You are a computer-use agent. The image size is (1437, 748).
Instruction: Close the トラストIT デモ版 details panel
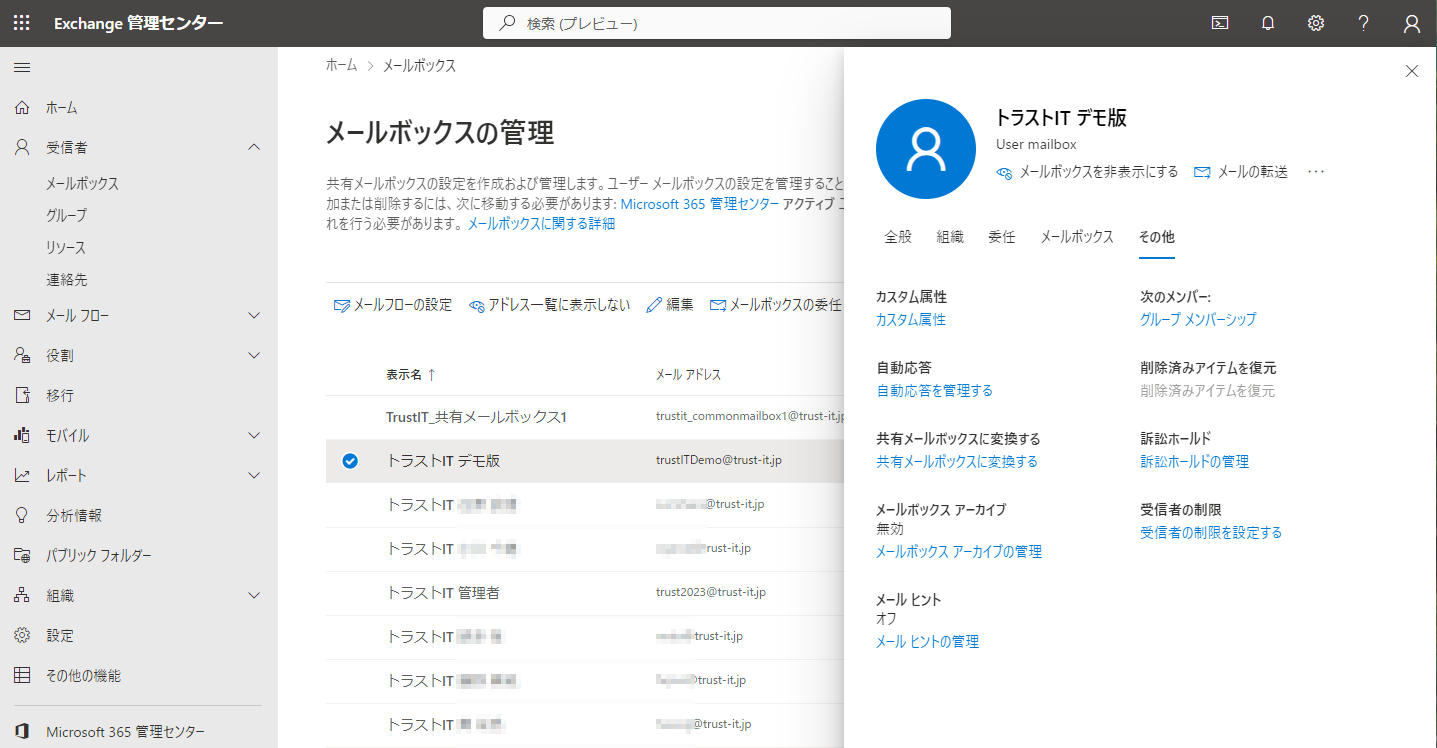coord(1412,71)
